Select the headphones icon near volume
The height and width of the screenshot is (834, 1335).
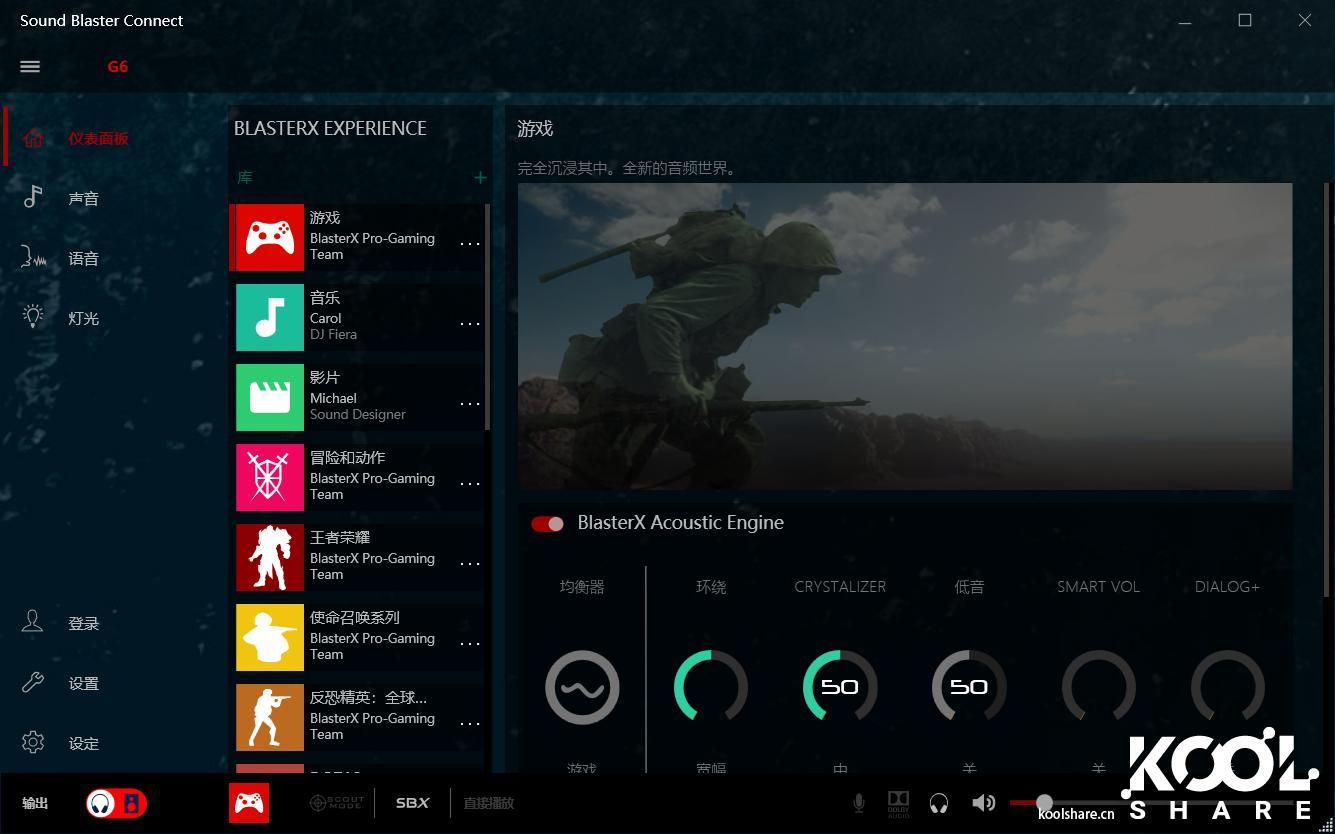point(938,803)
